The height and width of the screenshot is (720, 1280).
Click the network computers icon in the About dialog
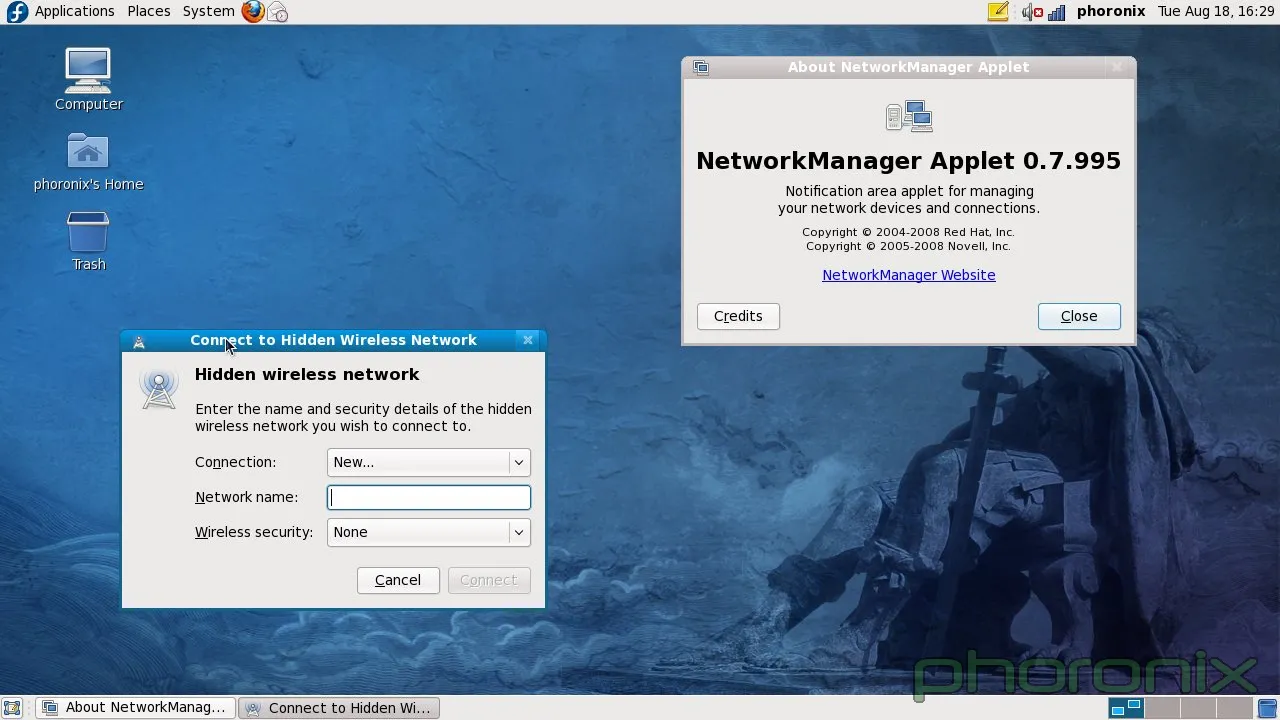pyautogui.click(x=909, y=116)
